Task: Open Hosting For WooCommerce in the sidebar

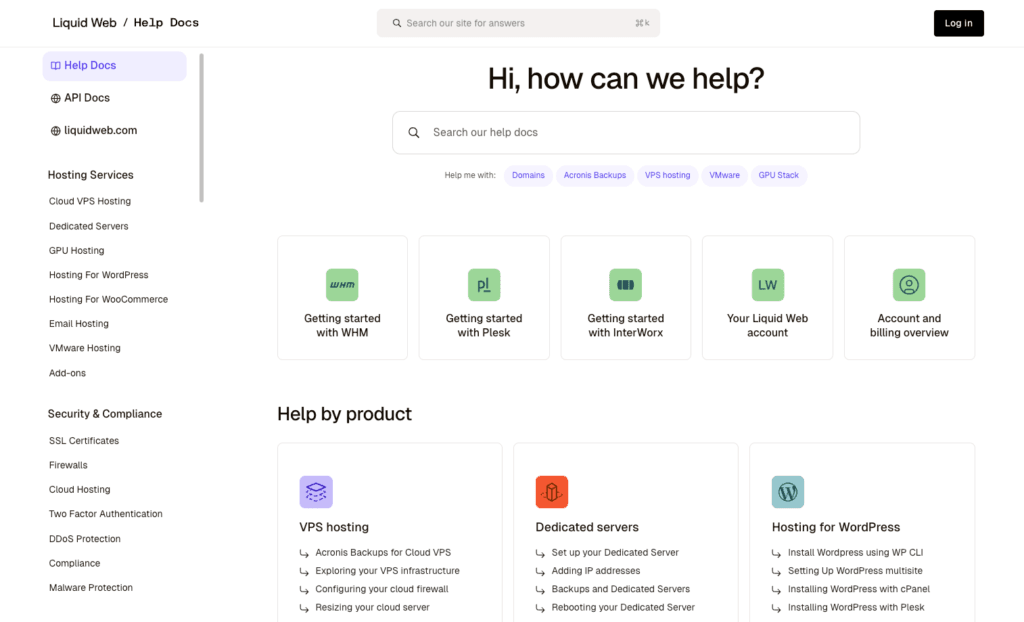Action: click(x=108, y=299)
